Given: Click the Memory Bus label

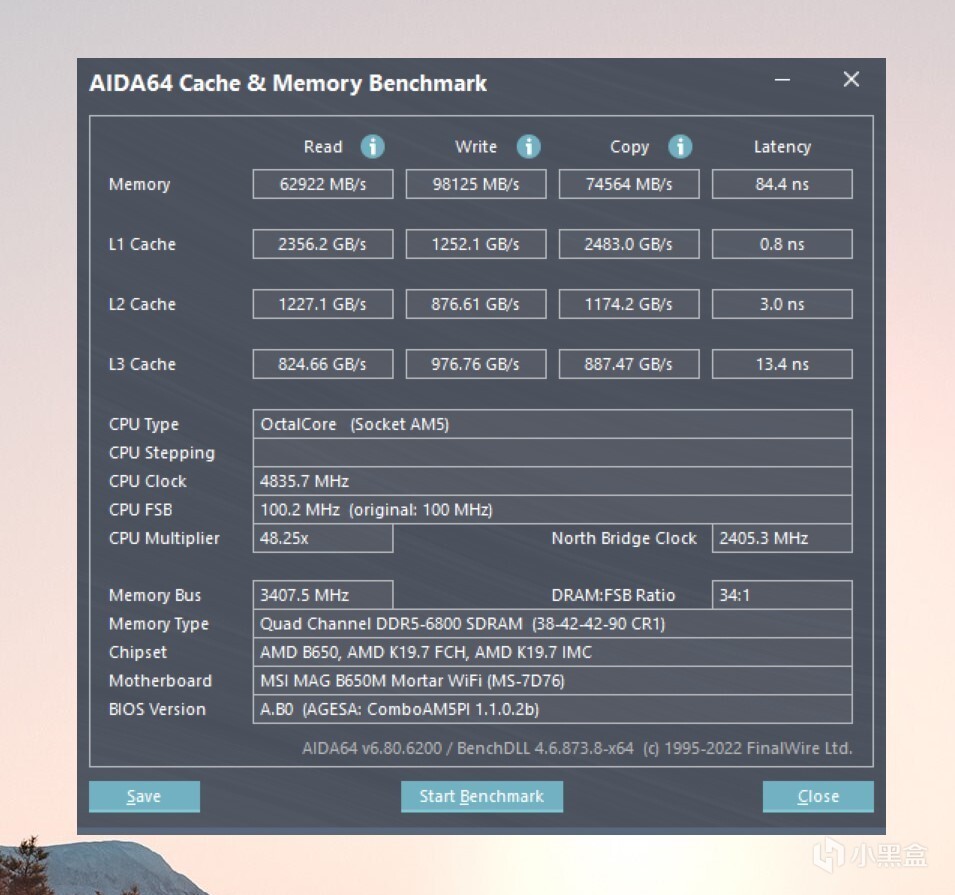Looking at the screenshot, I should pyautogui.click(x=155, y=595).
